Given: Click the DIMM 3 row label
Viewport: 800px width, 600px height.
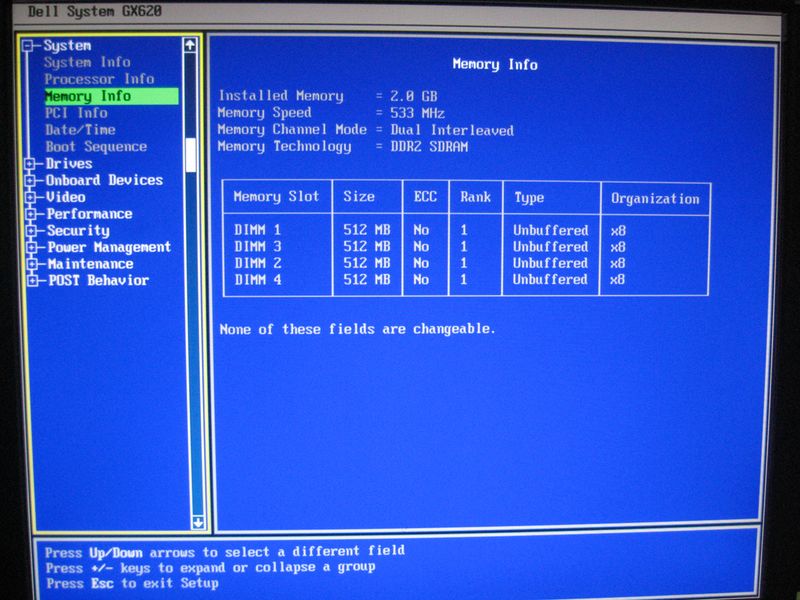Looking at the screenshot, I should pos(258,246).
